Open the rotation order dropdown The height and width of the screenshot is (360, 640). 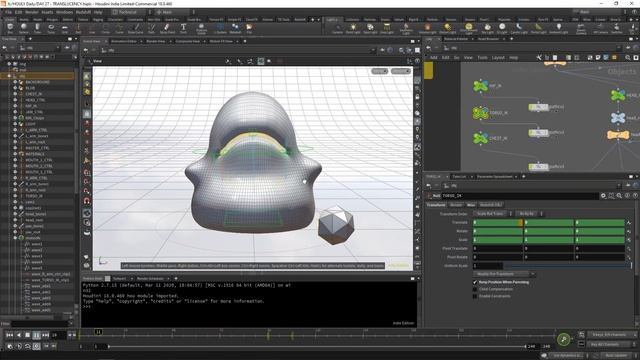pos(530,214)
